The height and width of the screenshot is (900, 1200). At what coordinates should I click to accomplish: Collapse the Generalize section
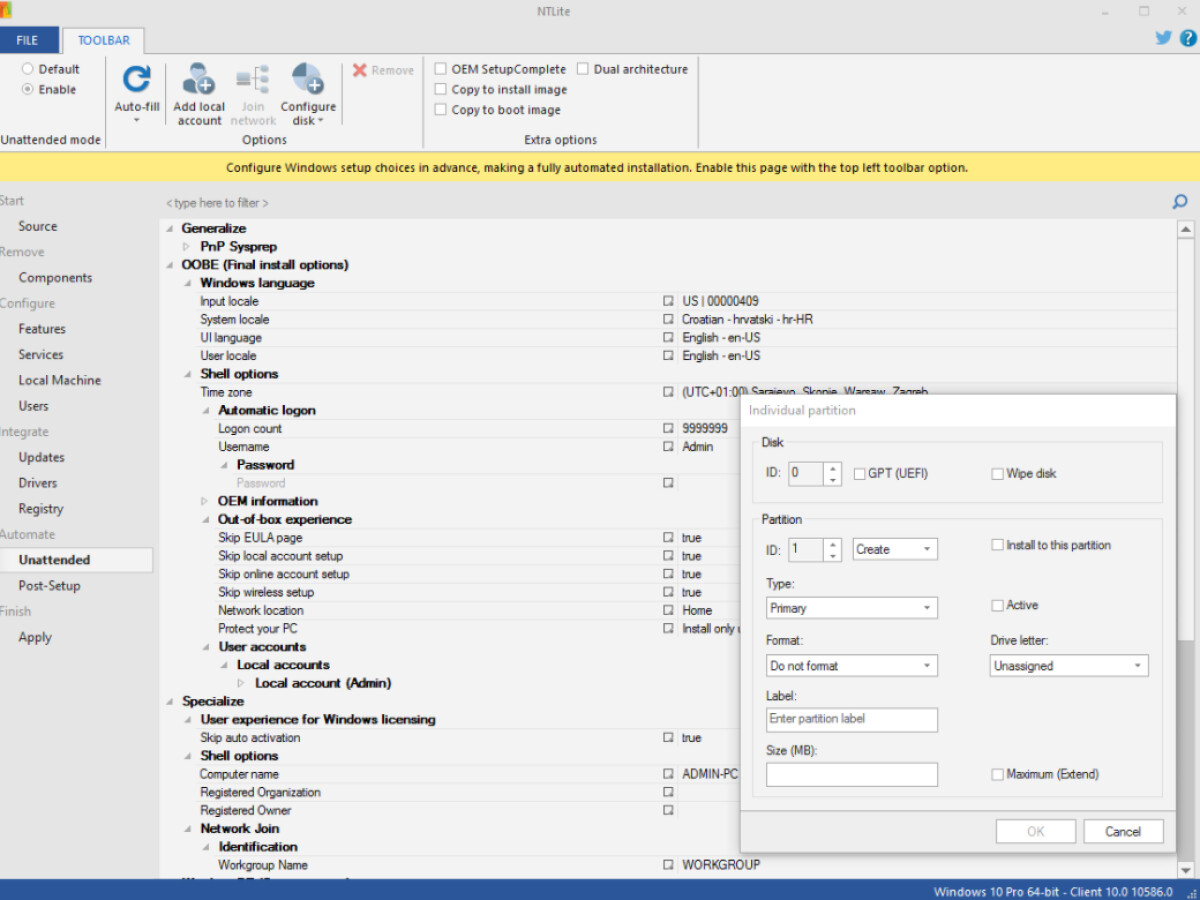point(169,228)
